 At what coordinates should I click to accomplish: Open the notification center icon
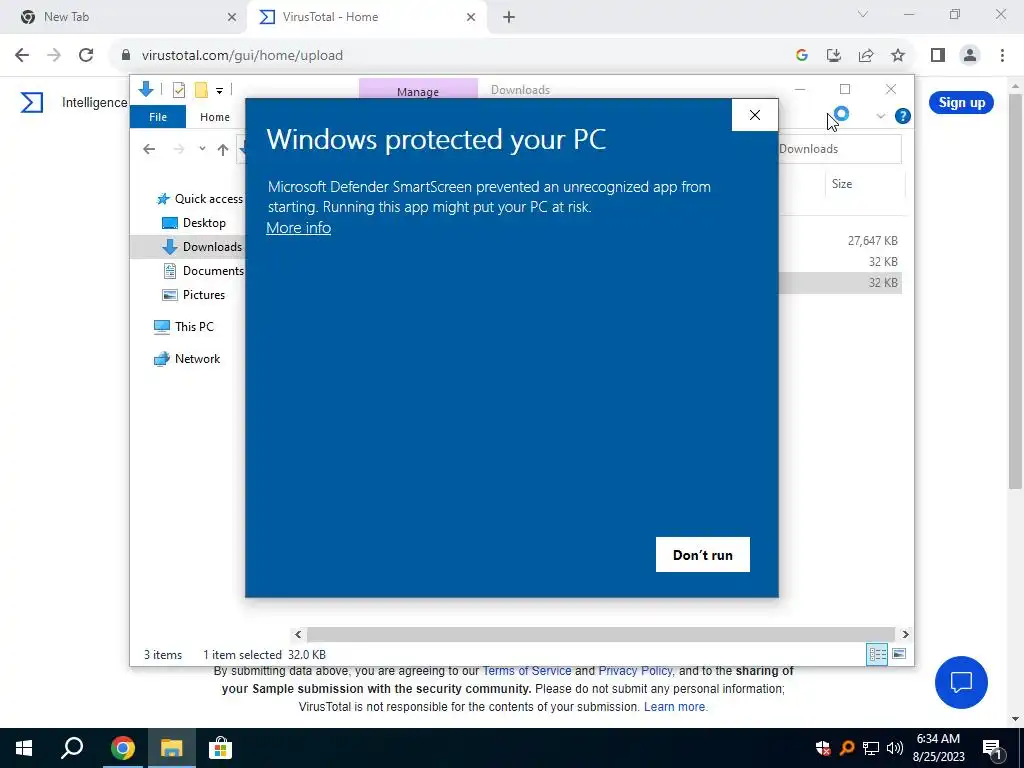click(x=992, y=748)
